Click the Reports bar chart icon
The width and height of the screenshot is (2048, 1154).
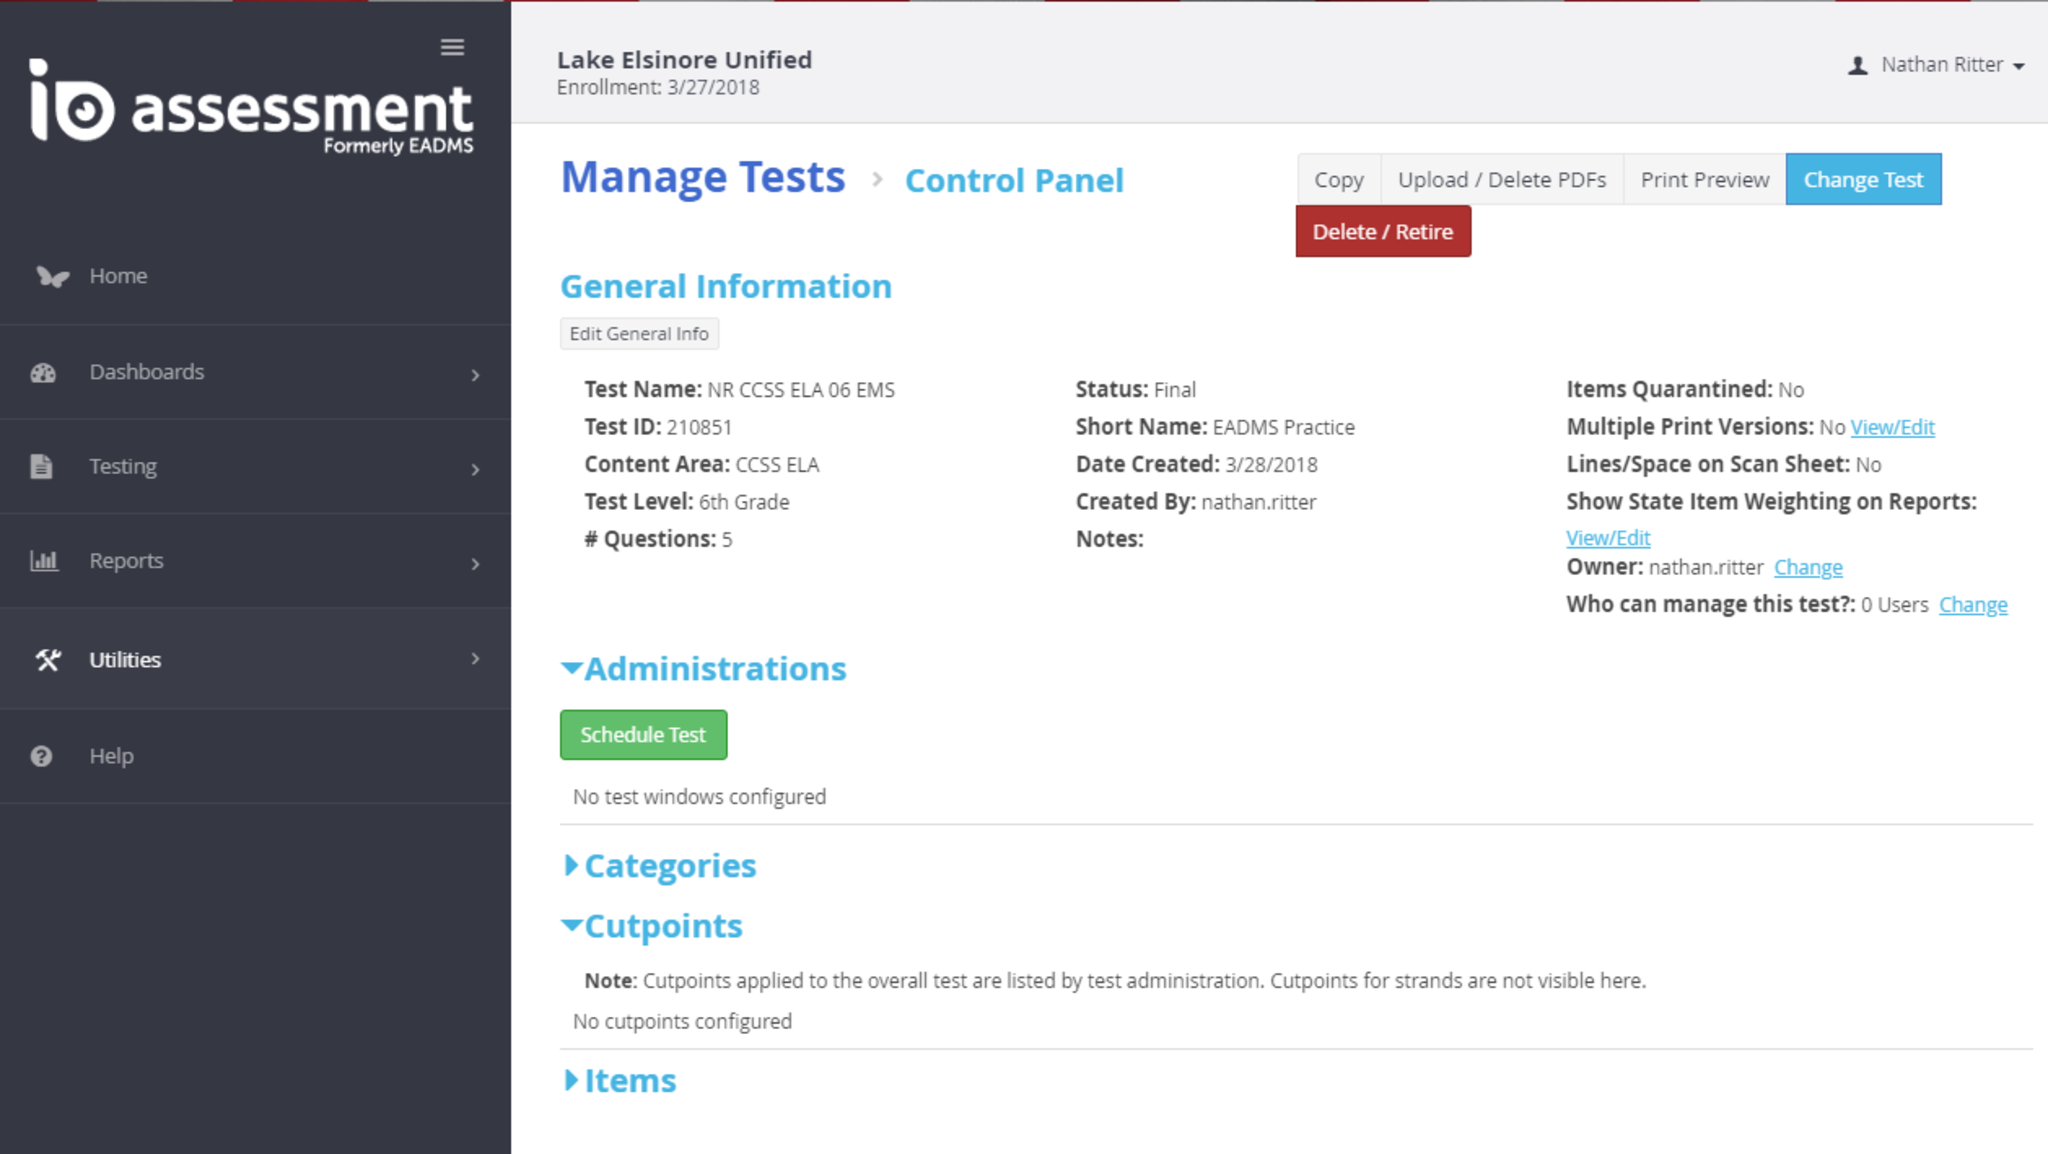pos(44,561)
